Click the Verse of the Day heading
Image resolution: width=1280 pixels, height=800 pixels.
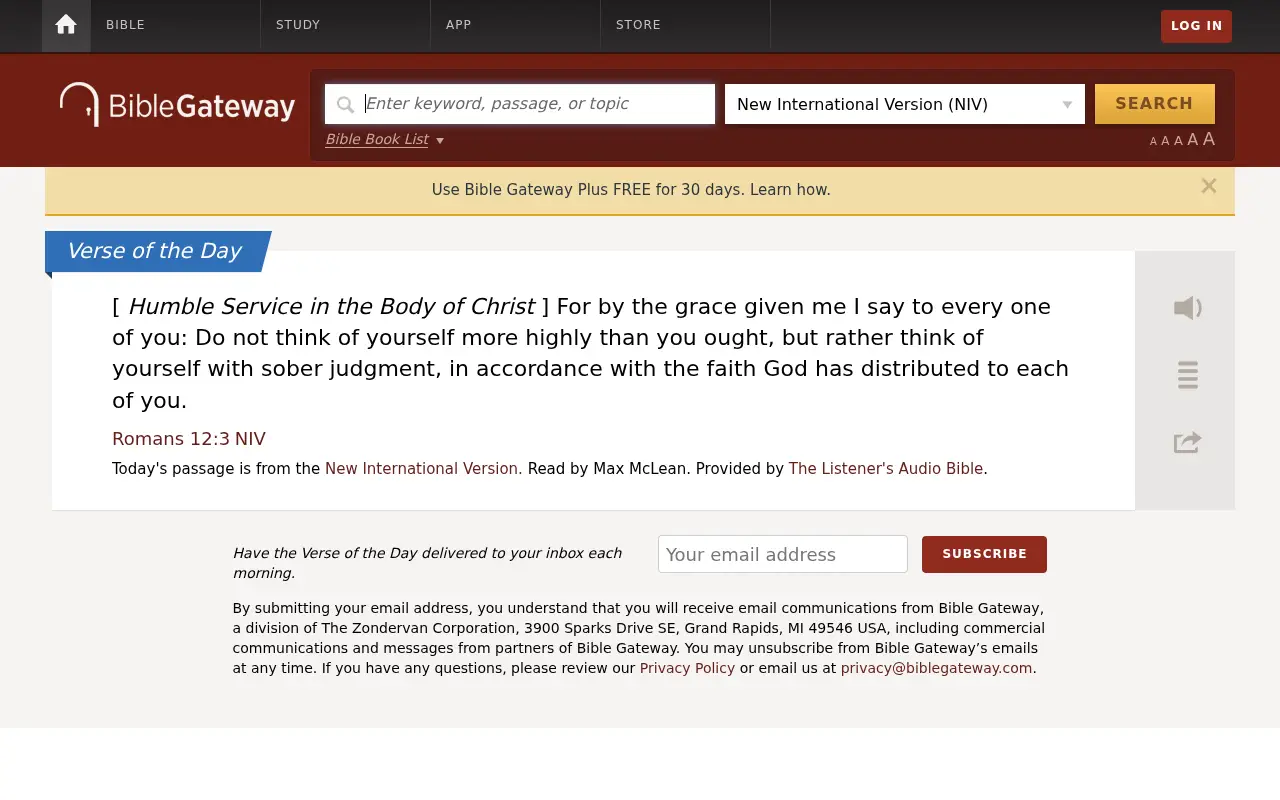coord(154,251)
